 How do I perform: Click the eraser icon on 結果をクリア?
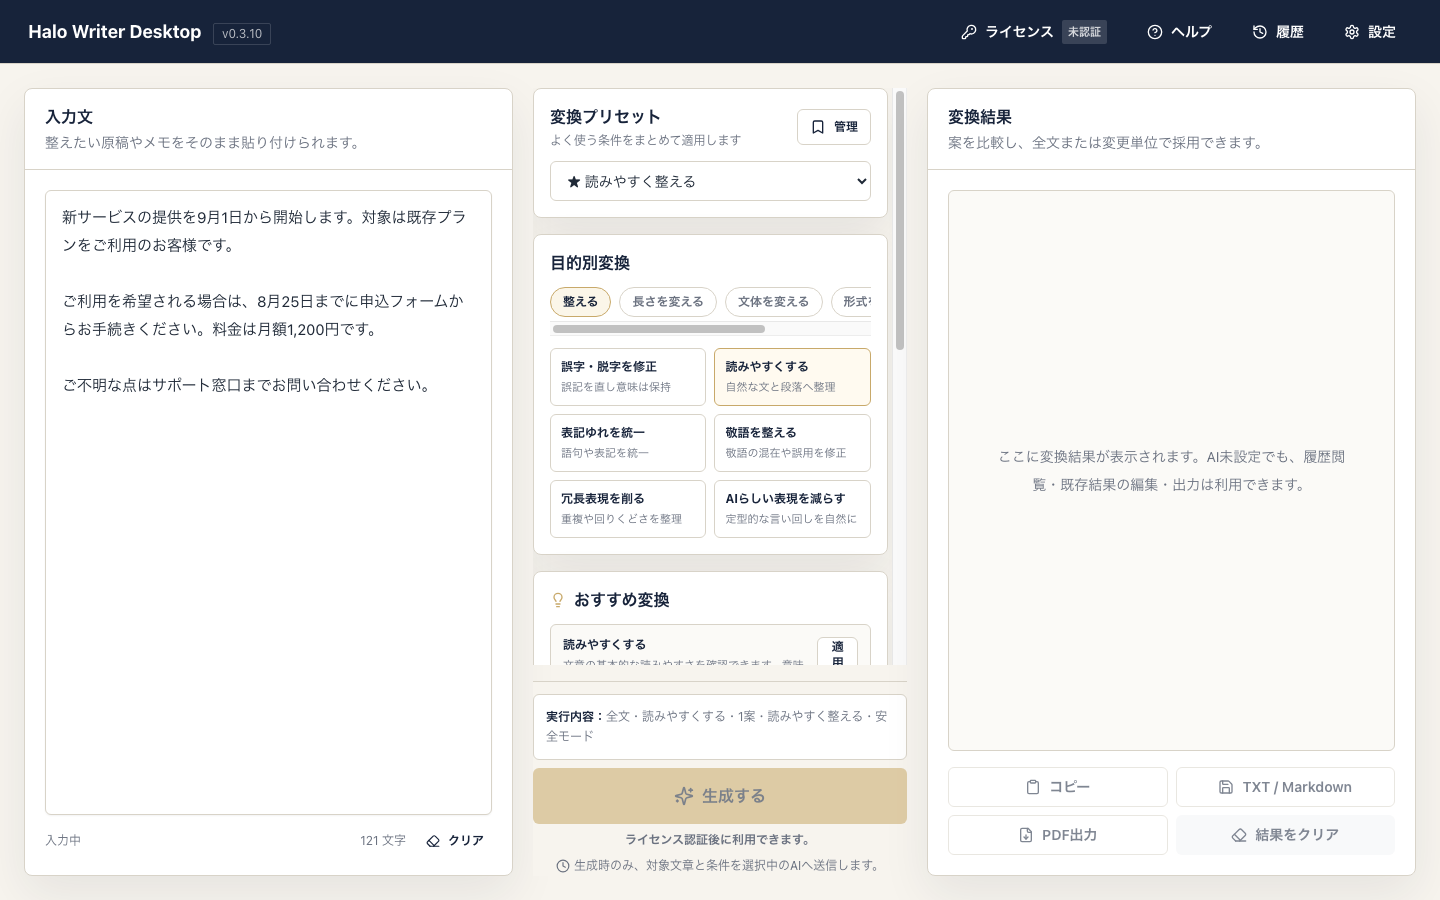[1239, 835]
